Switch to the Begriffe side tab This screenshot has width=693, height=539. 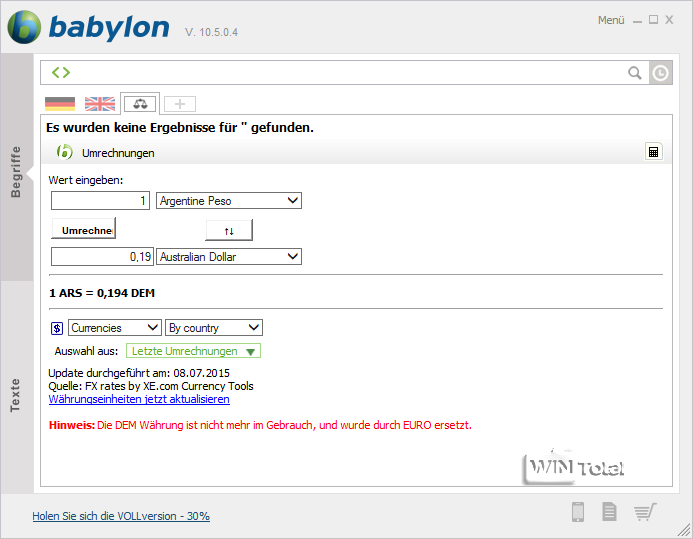pos(17,167)
